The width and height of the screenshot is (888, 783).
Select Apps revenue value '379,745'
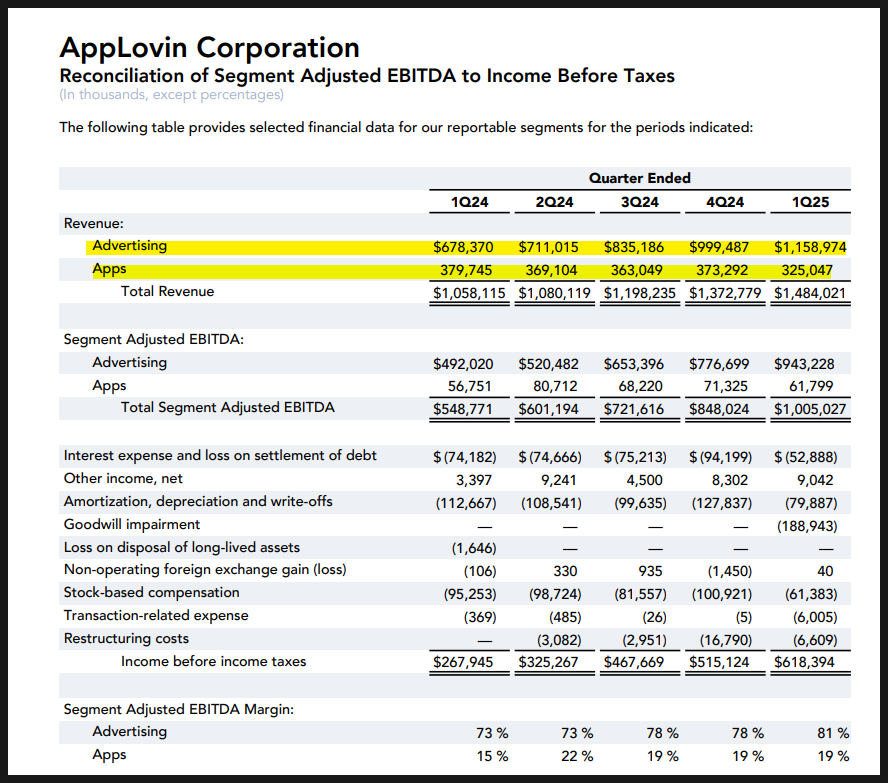pos(466,271)
